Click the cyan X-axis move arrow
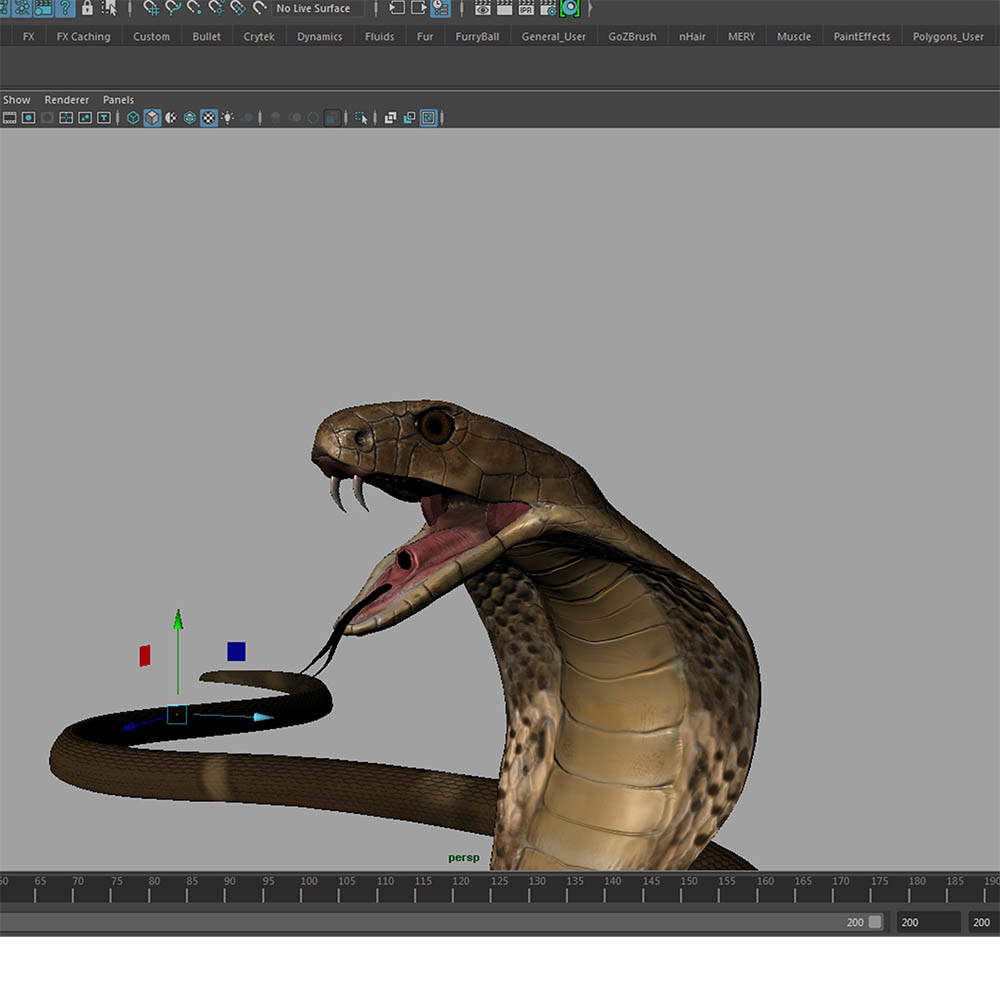Viewport: 1000px width, 1000px height. pyautogui.click(x=263, y=717)
